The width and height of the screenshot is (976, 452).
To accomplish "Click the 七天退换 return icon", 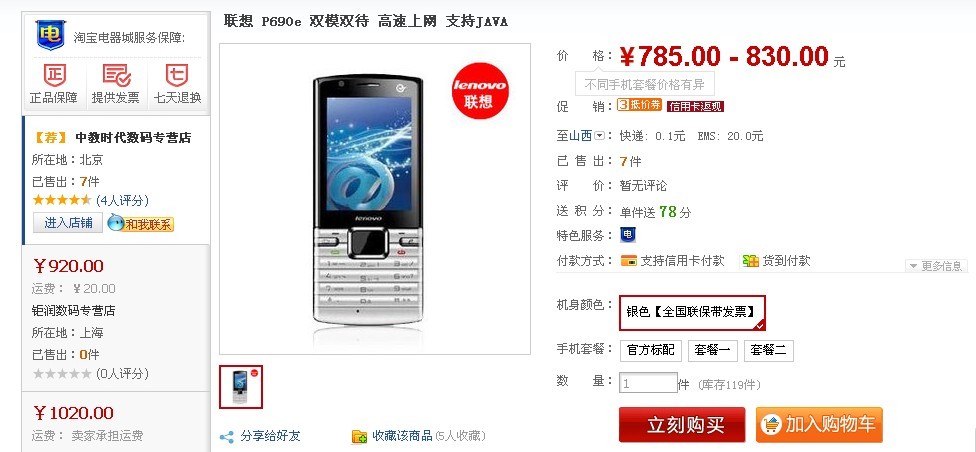I will click(177, 76).
